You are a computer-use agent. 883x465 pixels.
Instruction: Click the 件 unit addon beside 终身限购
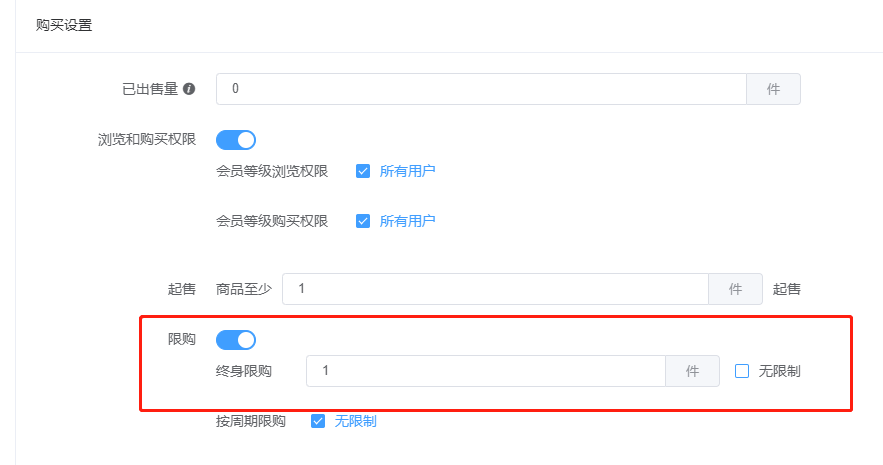point(693,371)
